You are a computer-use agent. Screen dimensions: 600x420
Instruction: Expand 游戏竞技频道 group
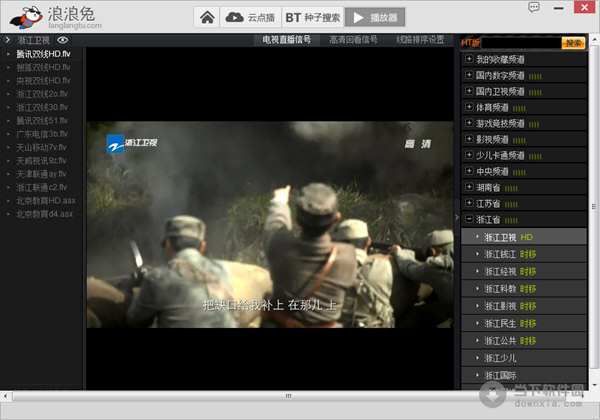[x=469, y=123]
